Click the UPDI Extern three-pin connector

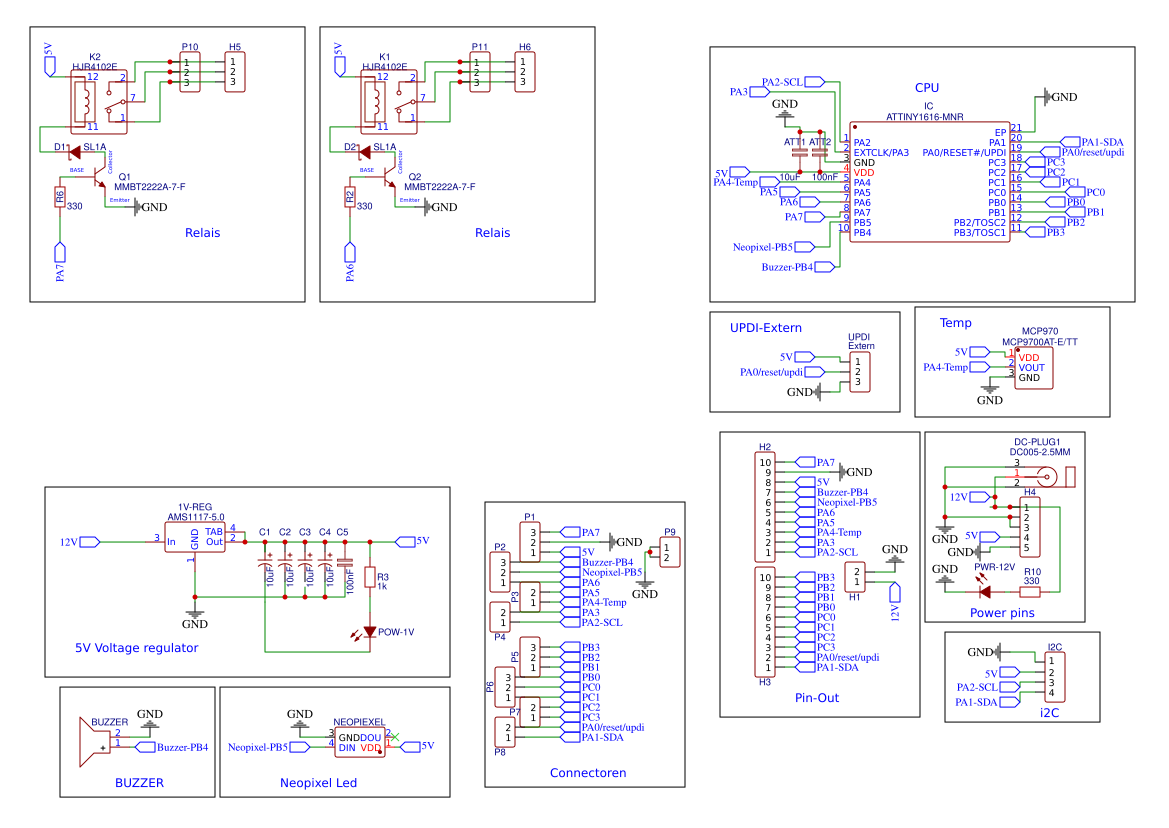coord(860,372)
